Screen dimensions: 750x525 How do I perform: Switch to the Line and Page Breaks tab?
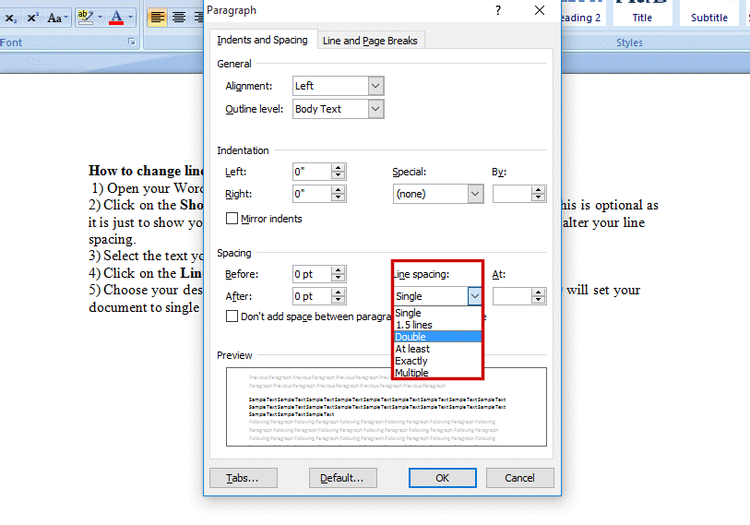pos(370,41)
